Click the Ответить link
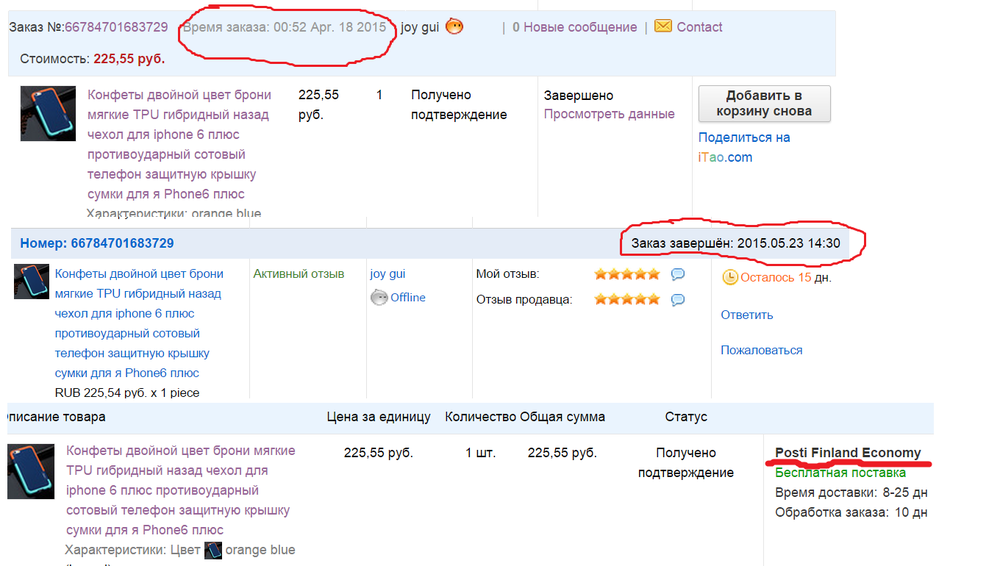The height and width of the screenshot is (566, 1000). [x=746, y=315]
